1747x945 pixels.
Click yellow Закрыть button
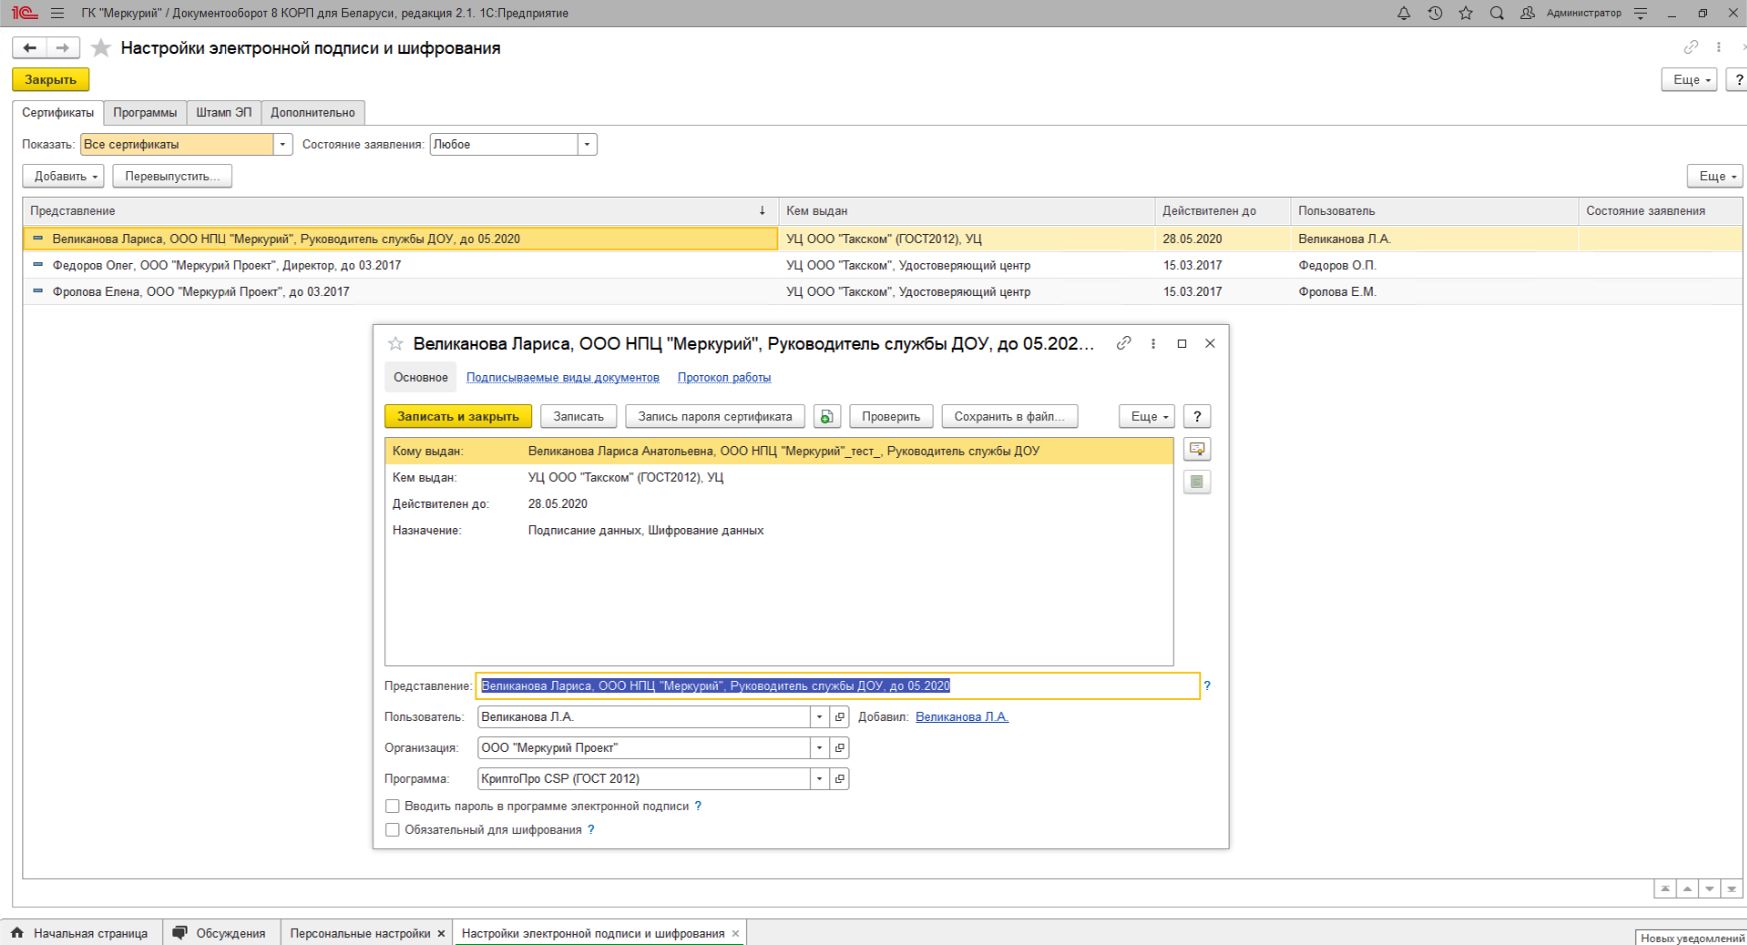[51, 79]
